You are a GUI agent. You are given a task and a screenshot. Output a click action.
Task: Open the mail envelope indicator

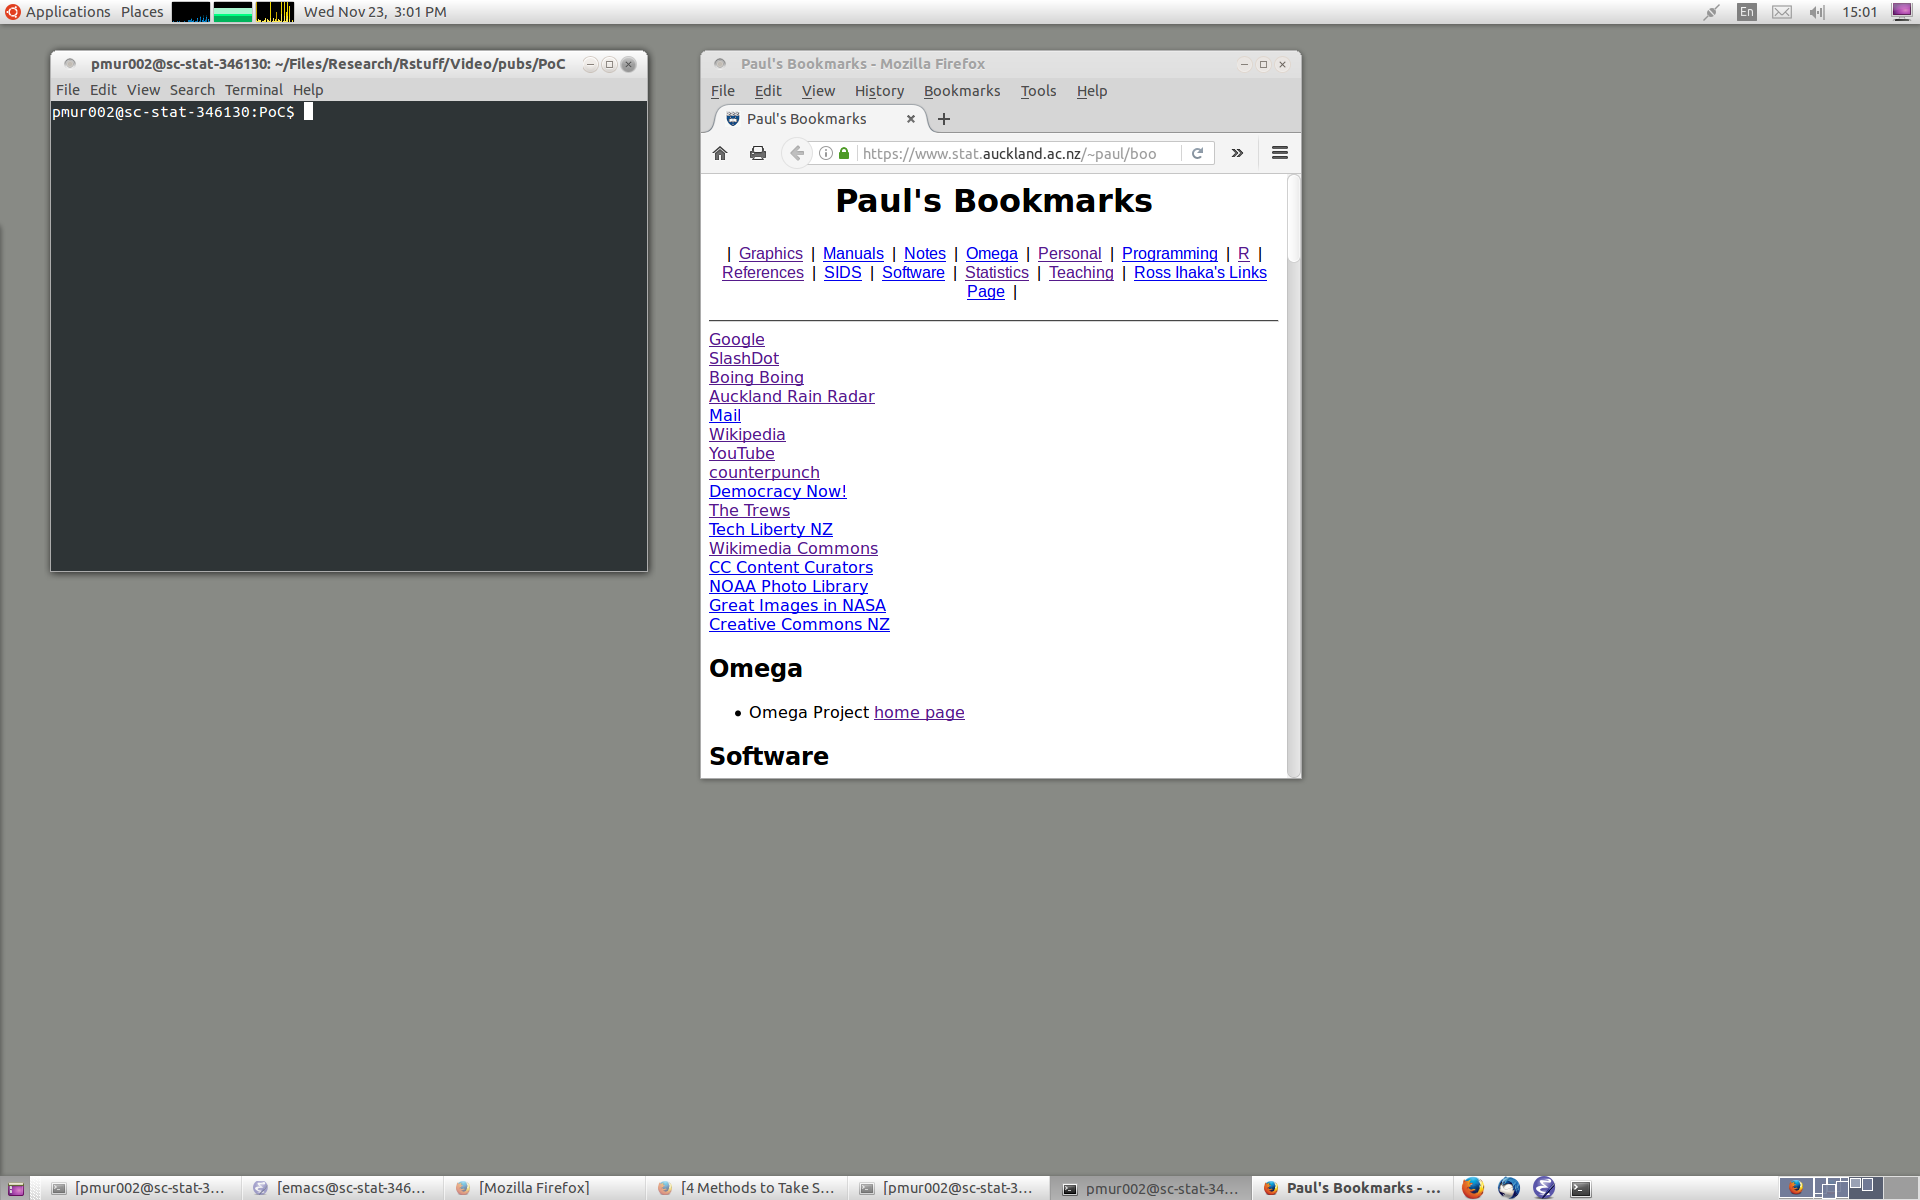coord(1782,12)
